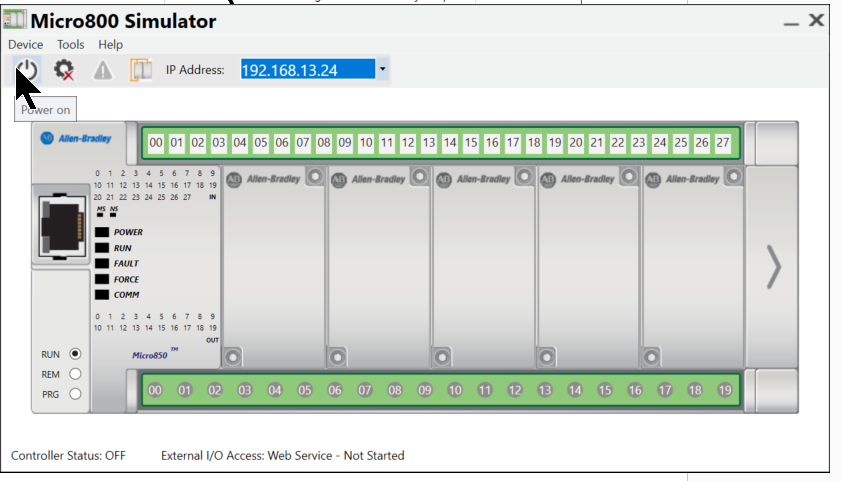841x481 pixels.
Task: Click input terminal 24 on top strip
Action: (x=660, y=143)
